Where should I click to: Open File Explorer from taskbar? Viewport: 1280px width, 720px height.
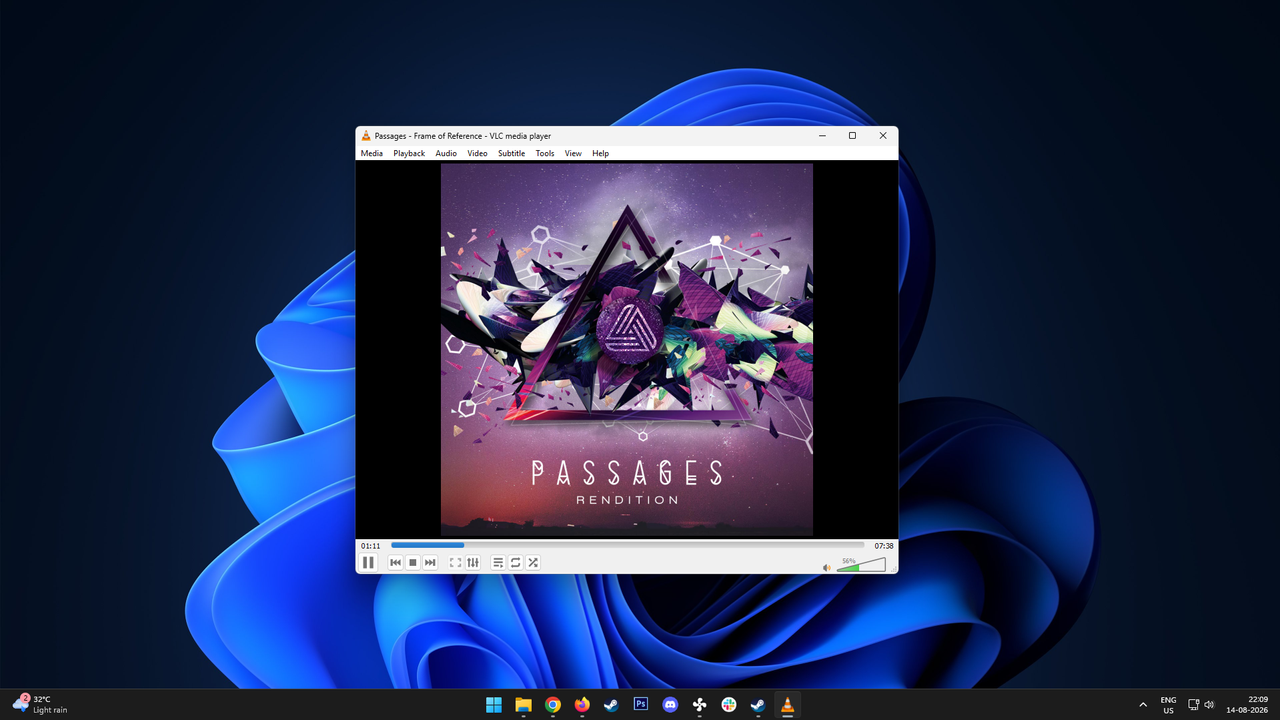point(523,705)
